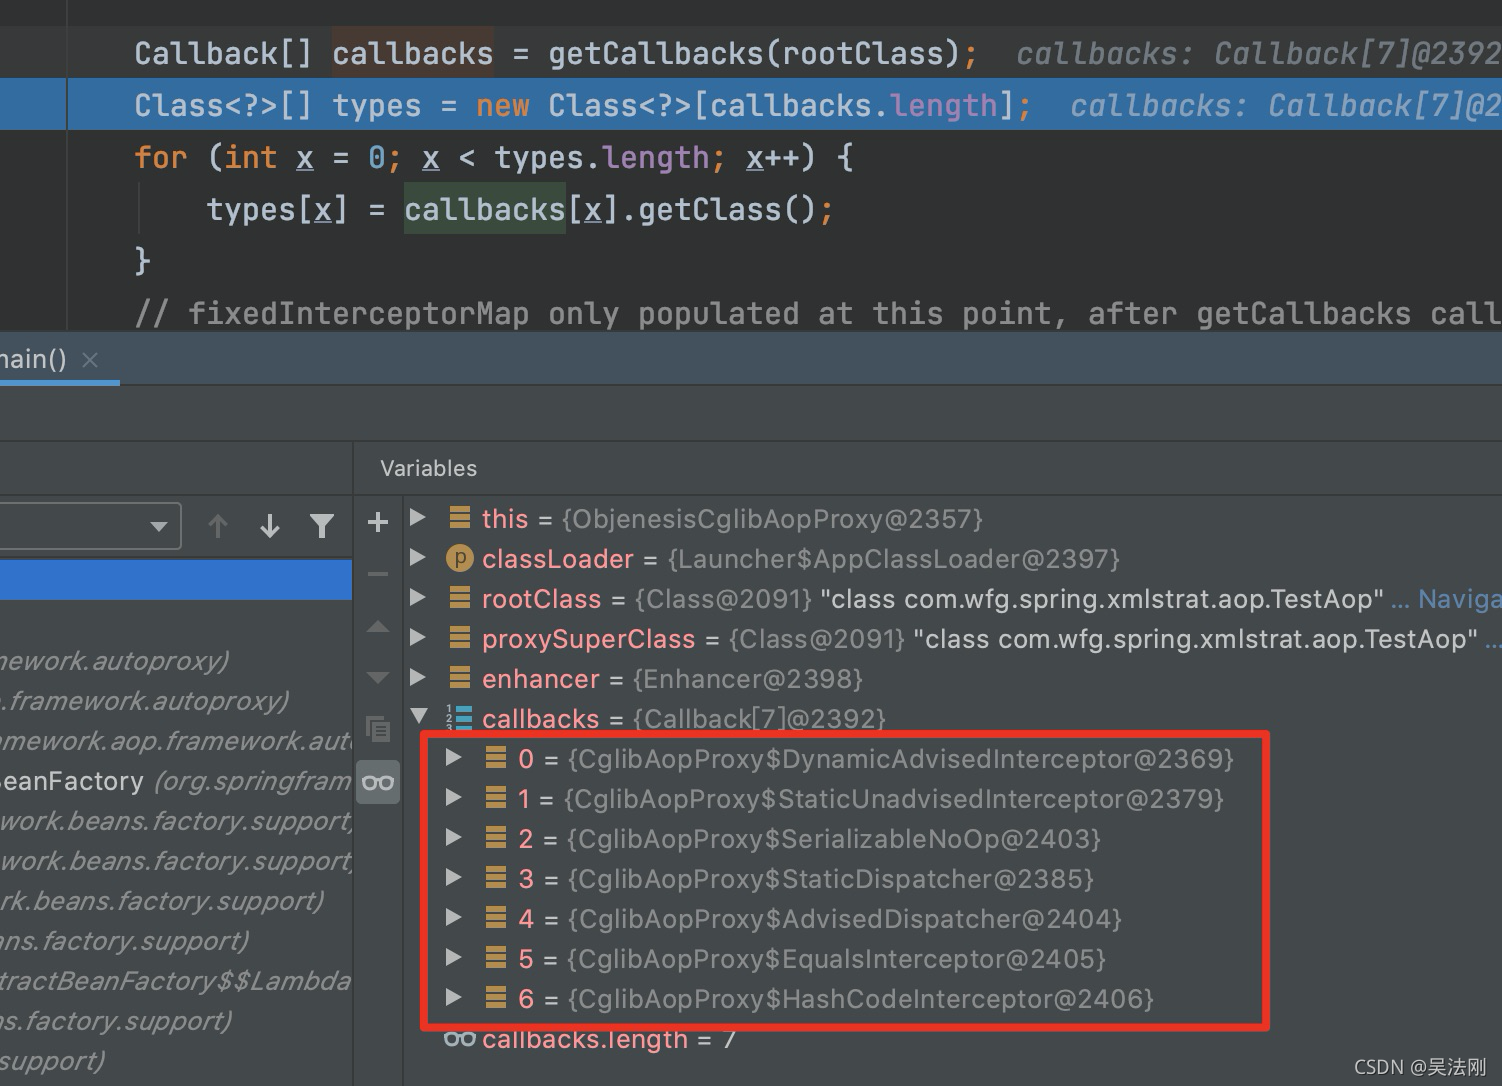Select the HashCodeInterceptor@2406 entry
This screenshot has height=1086, width=1502.
tap(836, 999)
